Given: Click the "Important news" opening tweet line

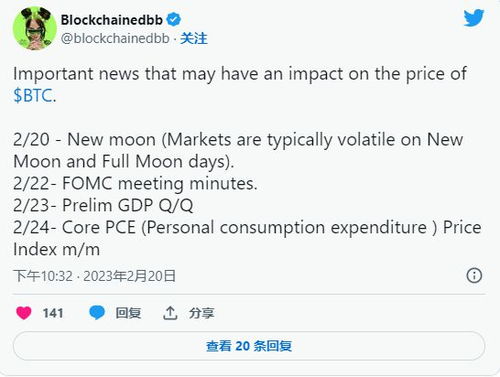Looking at the screenshot, I should [240, 74].
